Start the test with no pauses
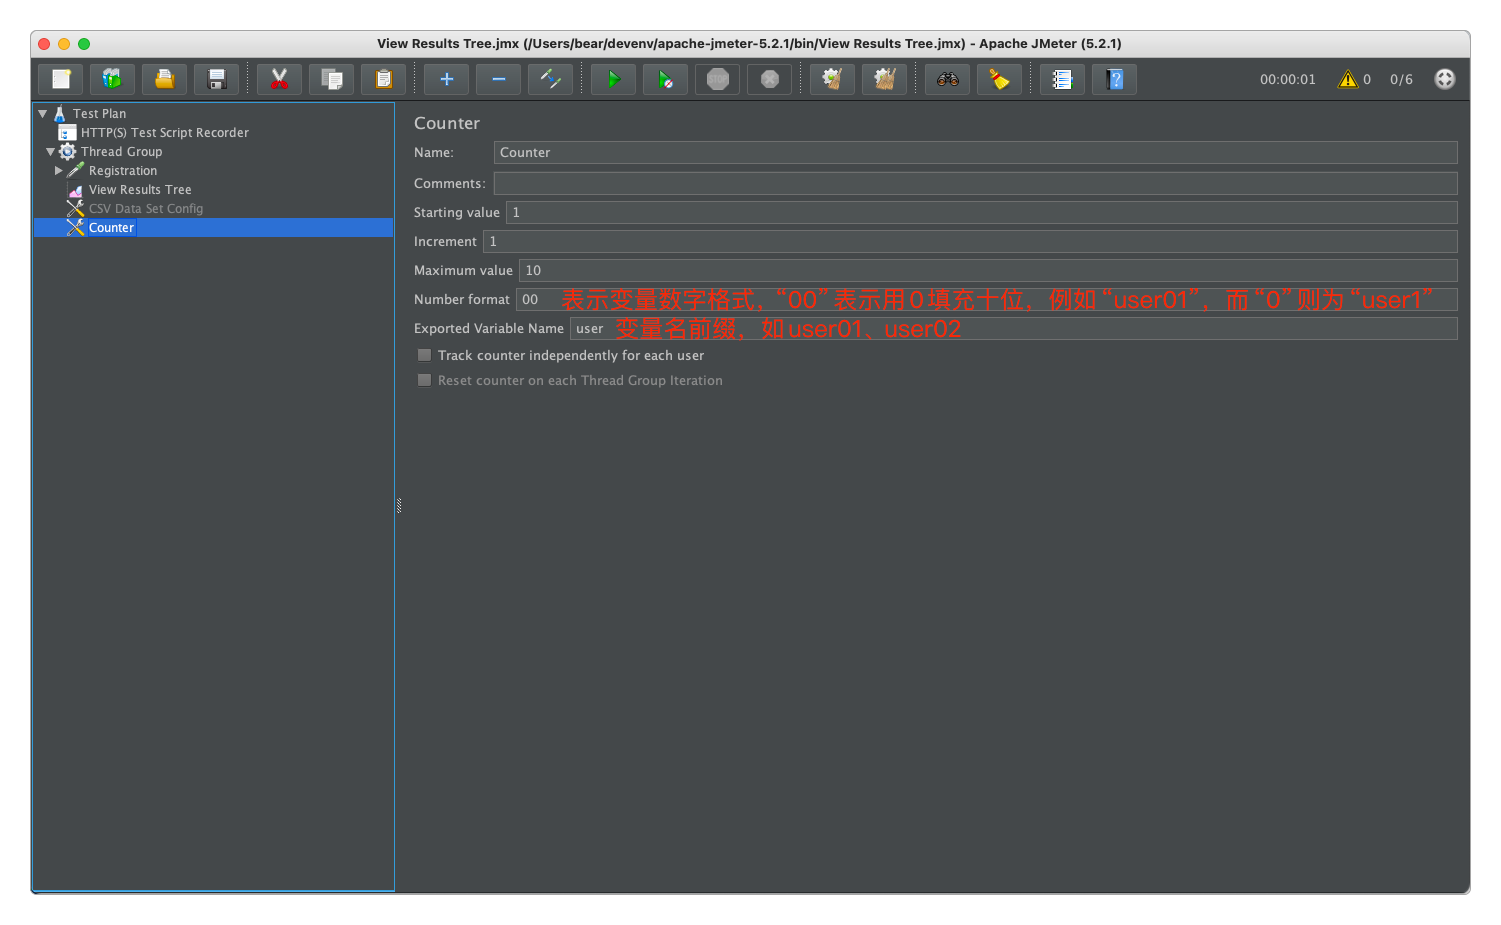The width and height of the screenshot is (1501, 925). click(x=665, y=79)
